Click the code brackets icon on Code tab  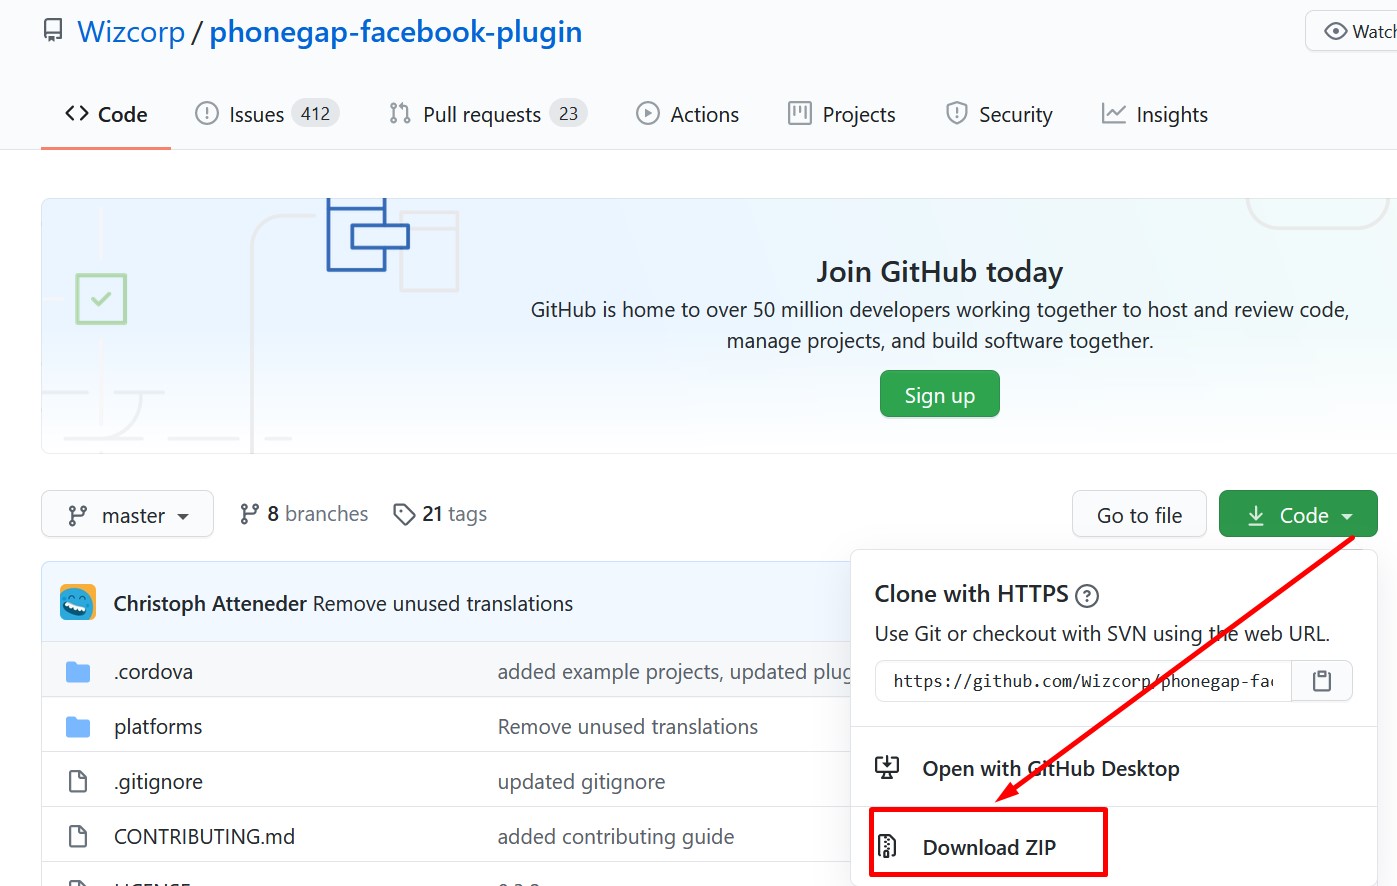(77, 113)
